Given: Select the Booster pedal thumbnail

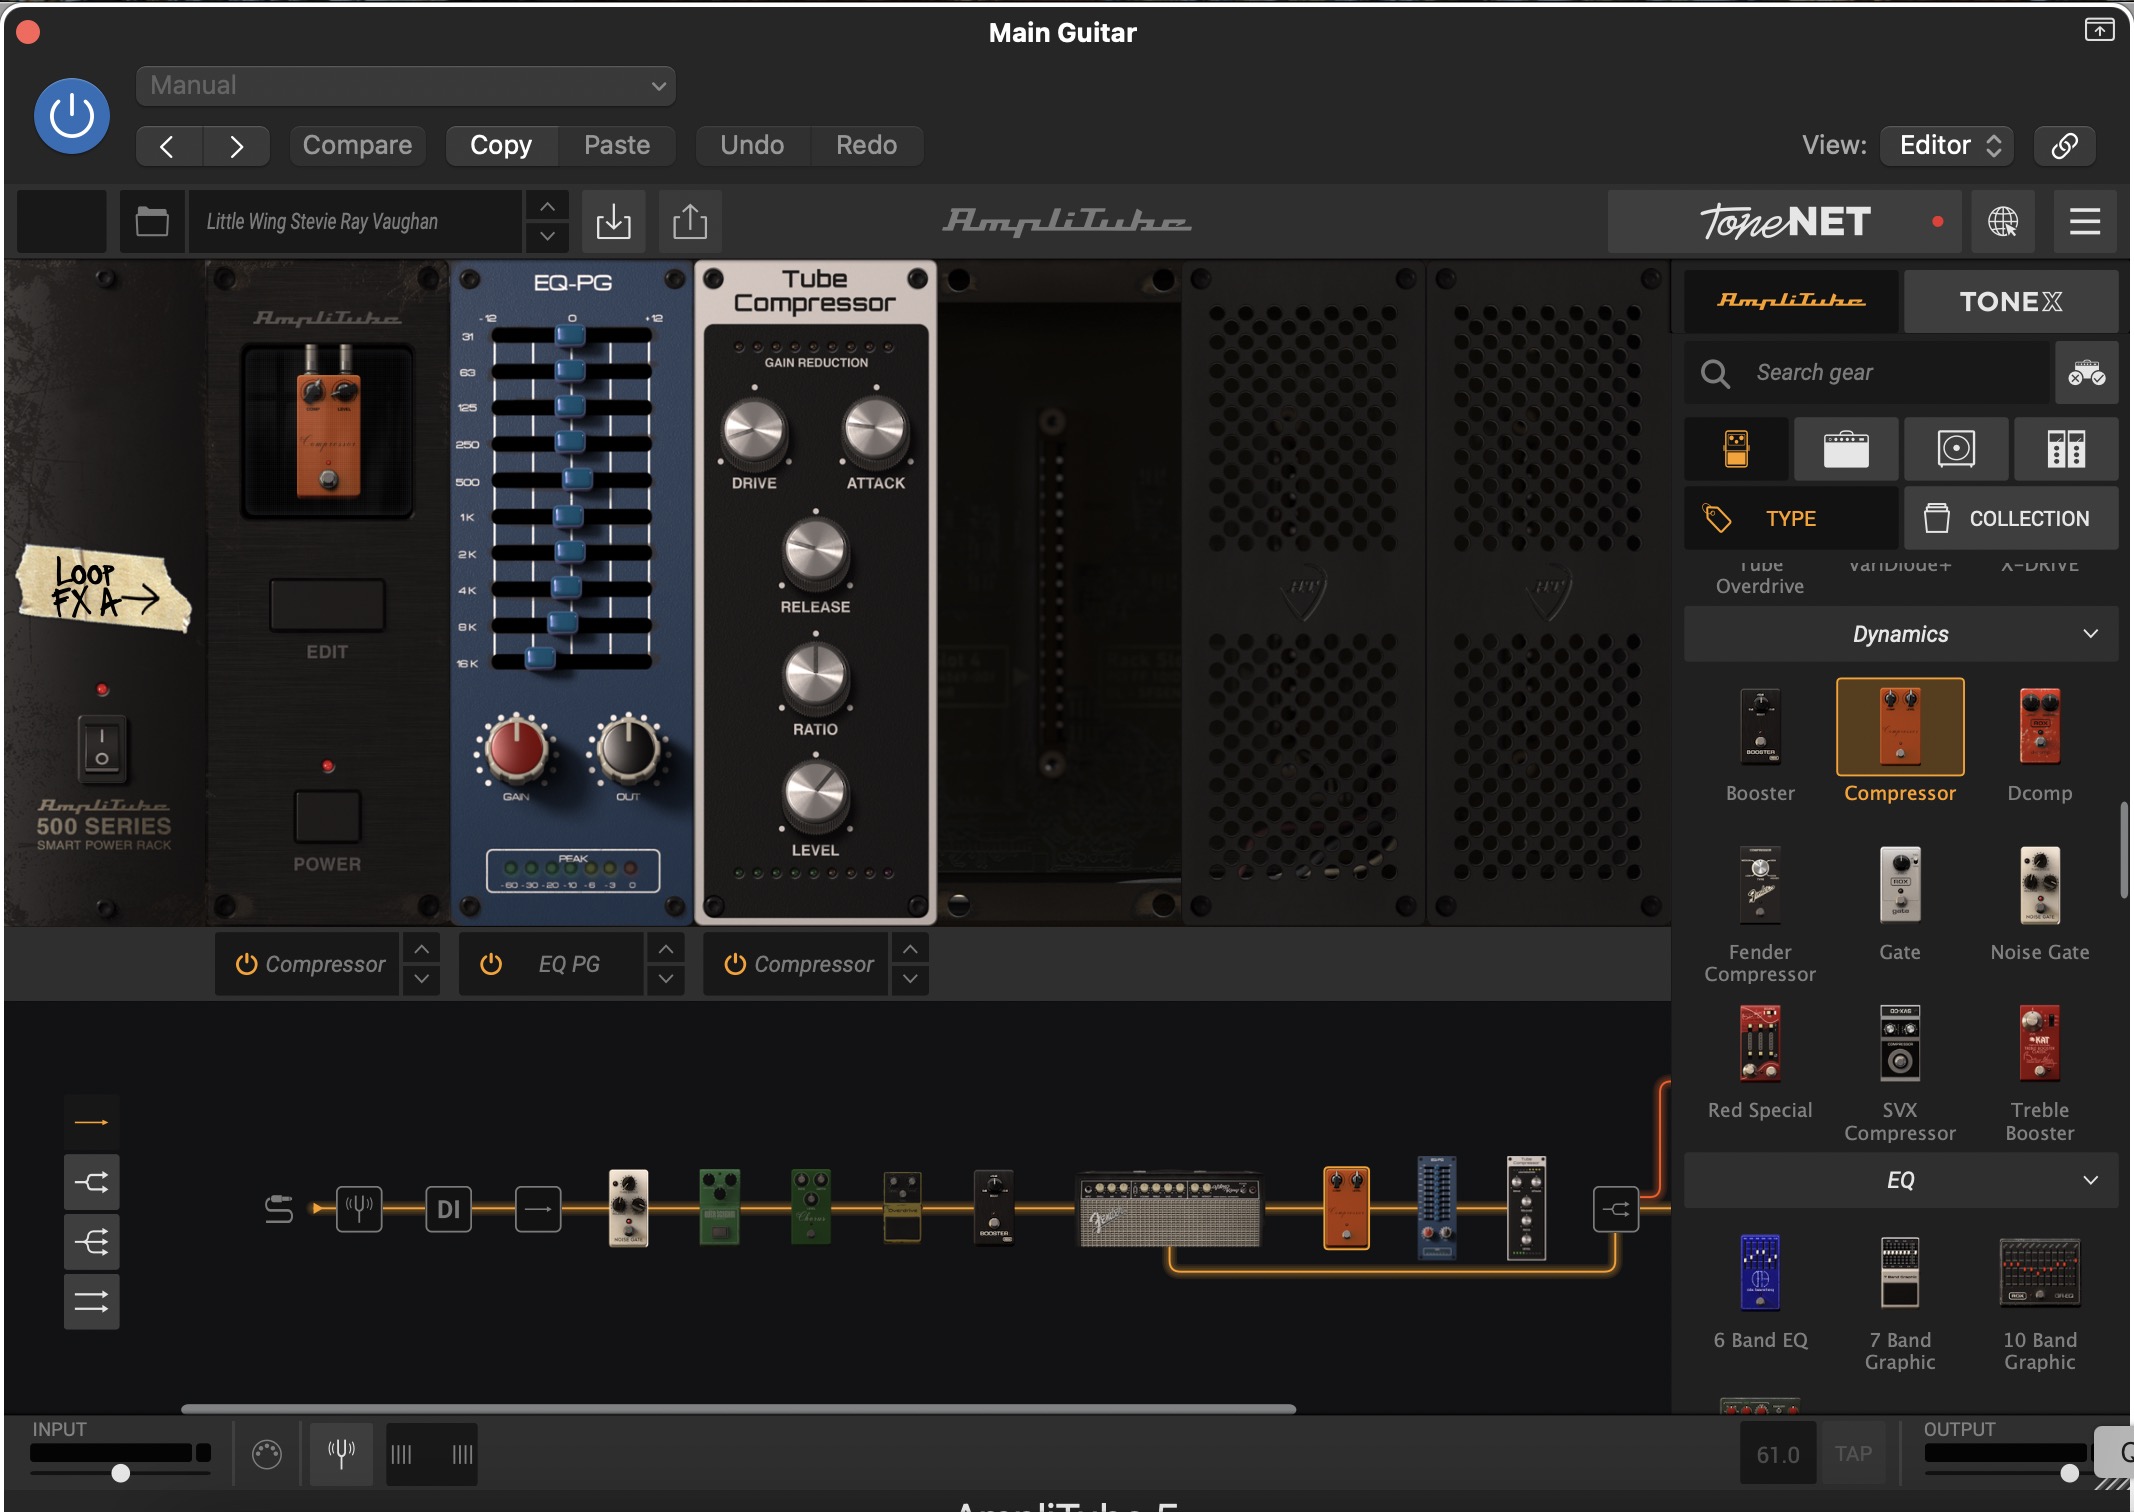Looking at the screenshot, I should [x=1760, y=727].
